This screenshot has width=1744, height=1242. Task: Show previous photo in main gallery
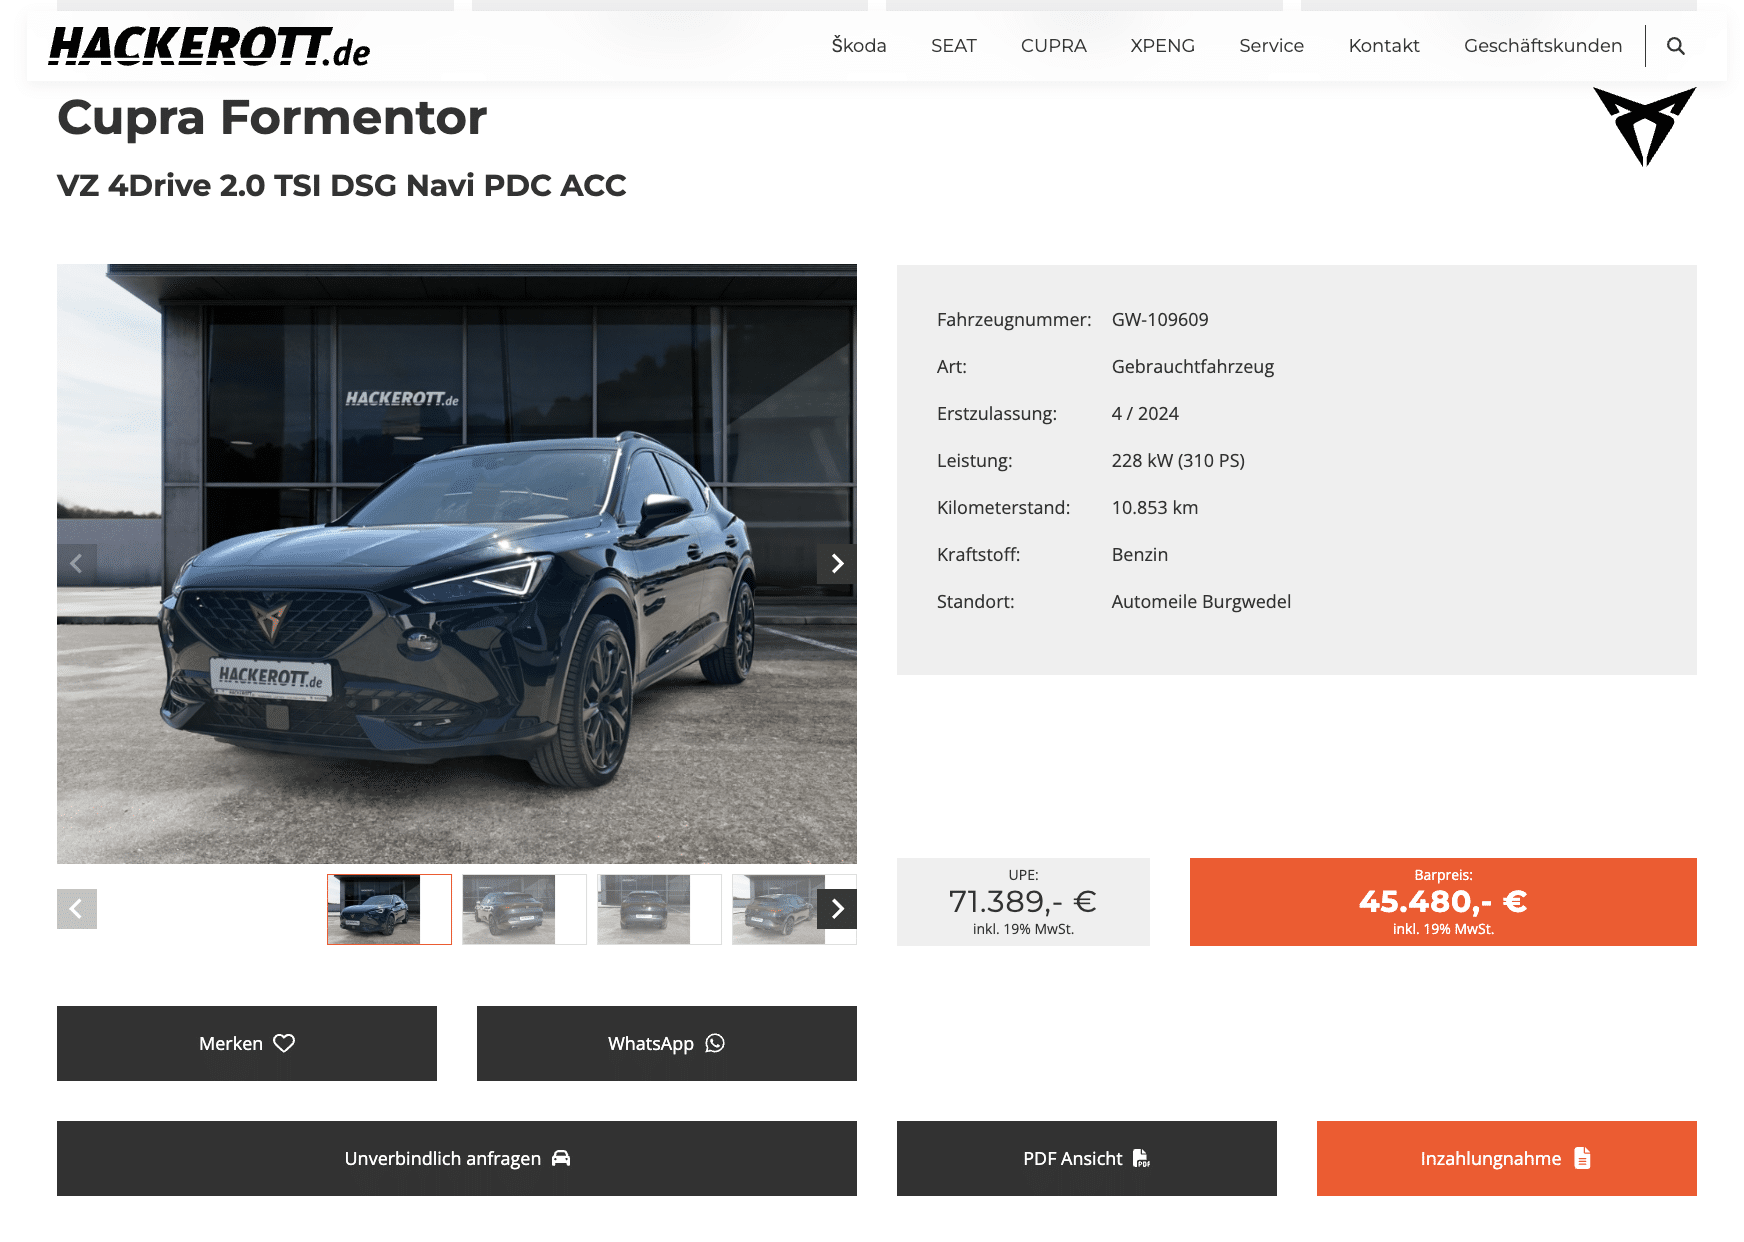coord(77,564)
